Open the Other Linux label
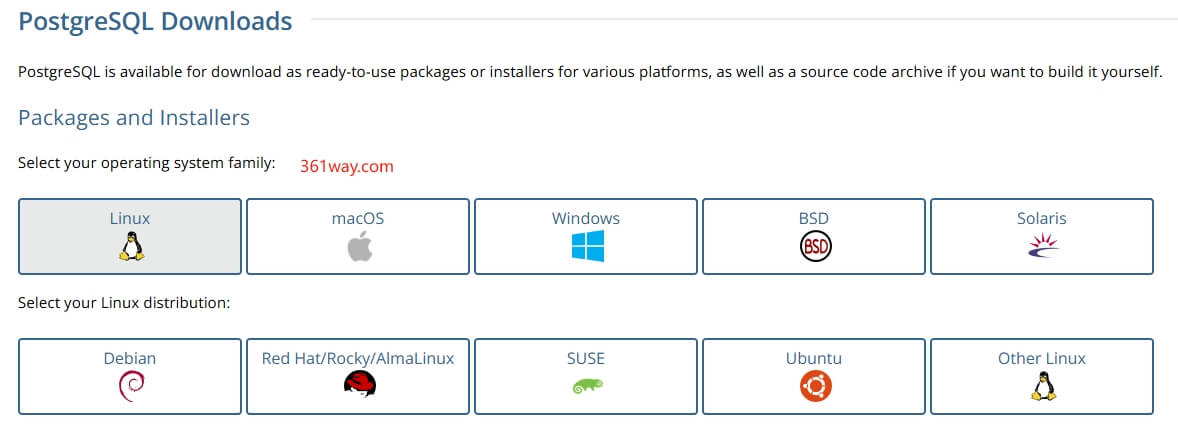The height and width of the screenshot is (426, 1178). [x=1041, y=358]
